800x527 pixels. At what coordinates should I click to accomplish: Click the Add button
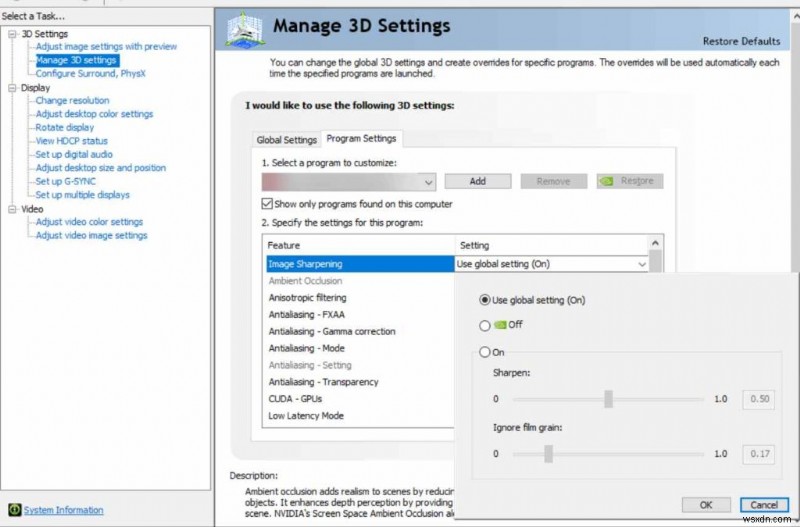click(x=478, y=181)
